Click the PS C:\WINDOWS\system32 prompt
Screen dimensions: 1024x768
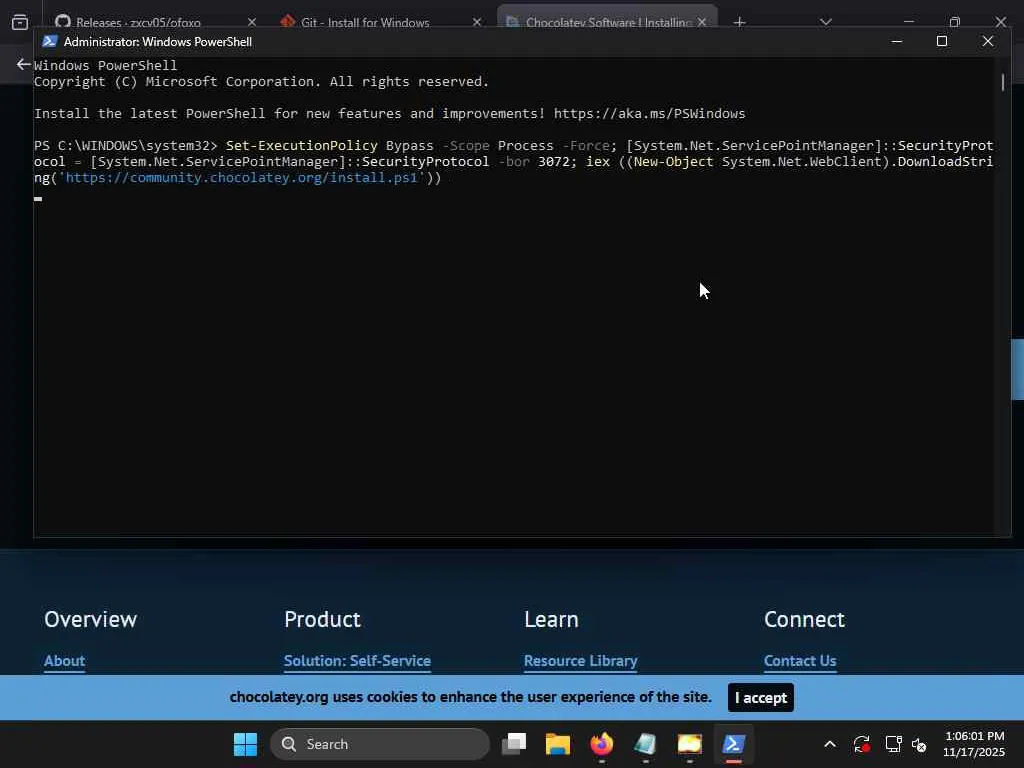125,146
